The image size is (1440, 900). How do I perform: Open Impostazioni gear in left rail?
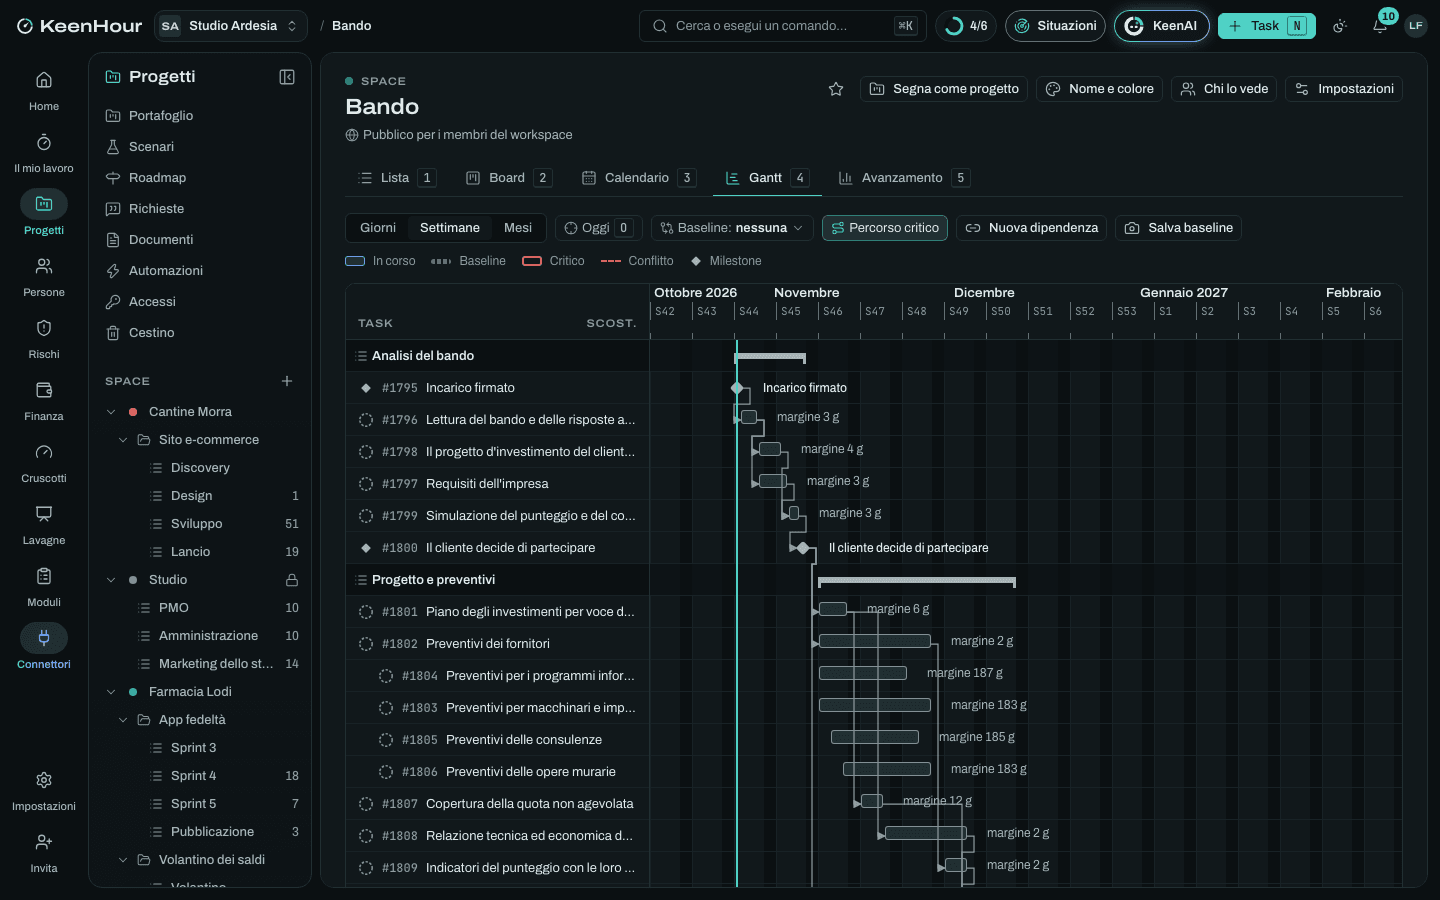coord(44,790)
